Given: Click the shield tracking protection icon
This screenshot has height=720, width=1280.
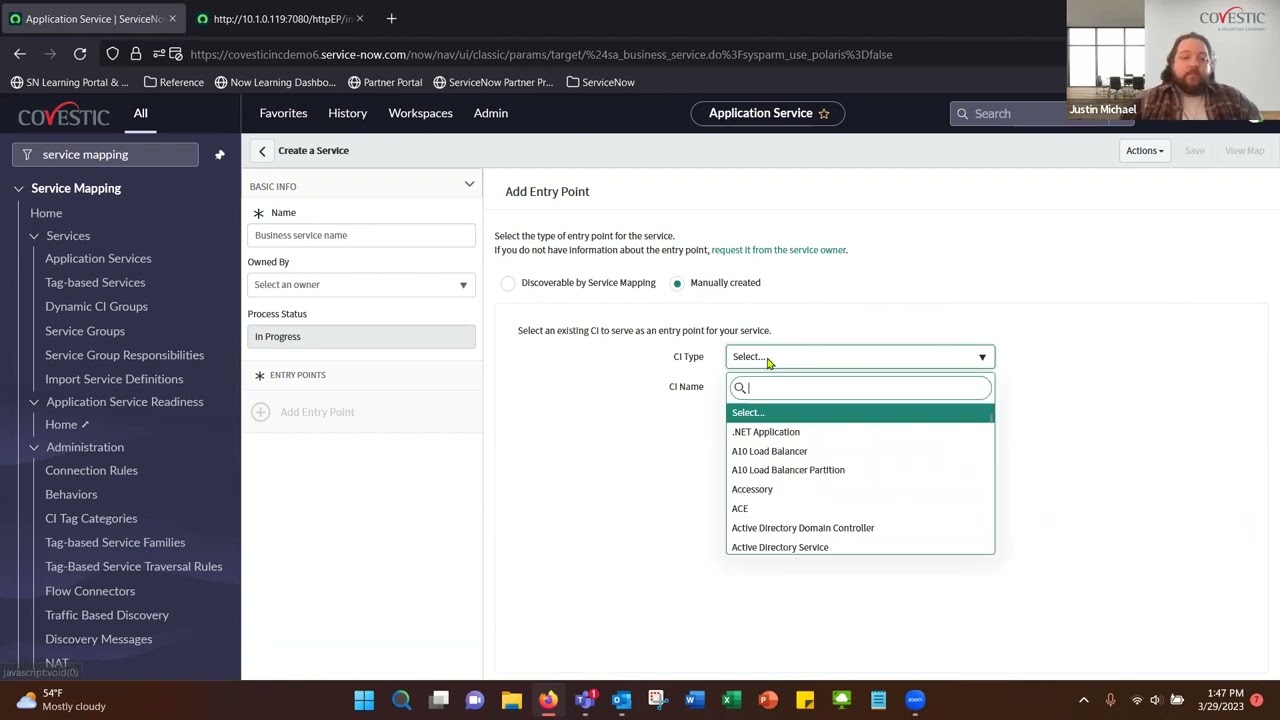Looking at the screenshot, I should pos(112,54).
